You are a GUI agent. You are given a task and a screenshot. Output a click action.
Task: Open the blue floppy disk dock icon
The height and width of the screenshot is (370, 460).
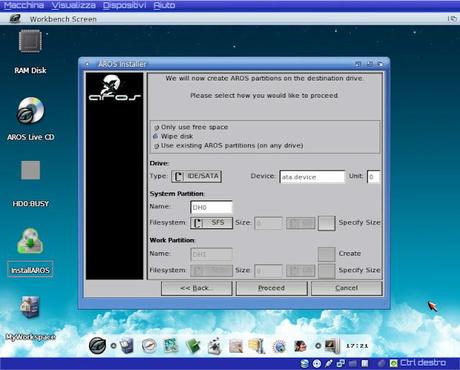tap(127, 346)
